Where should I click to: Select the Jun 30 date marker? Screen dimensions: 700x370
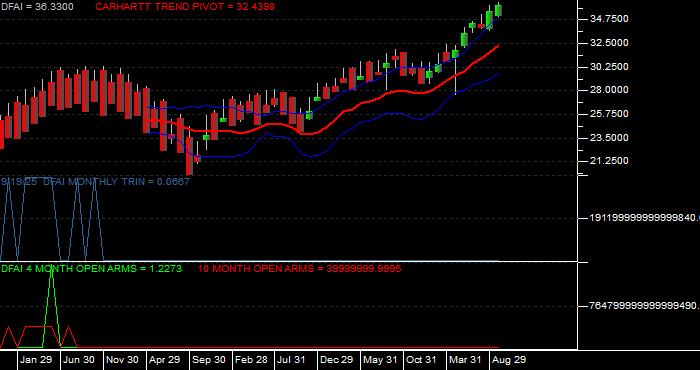(79, 360)
